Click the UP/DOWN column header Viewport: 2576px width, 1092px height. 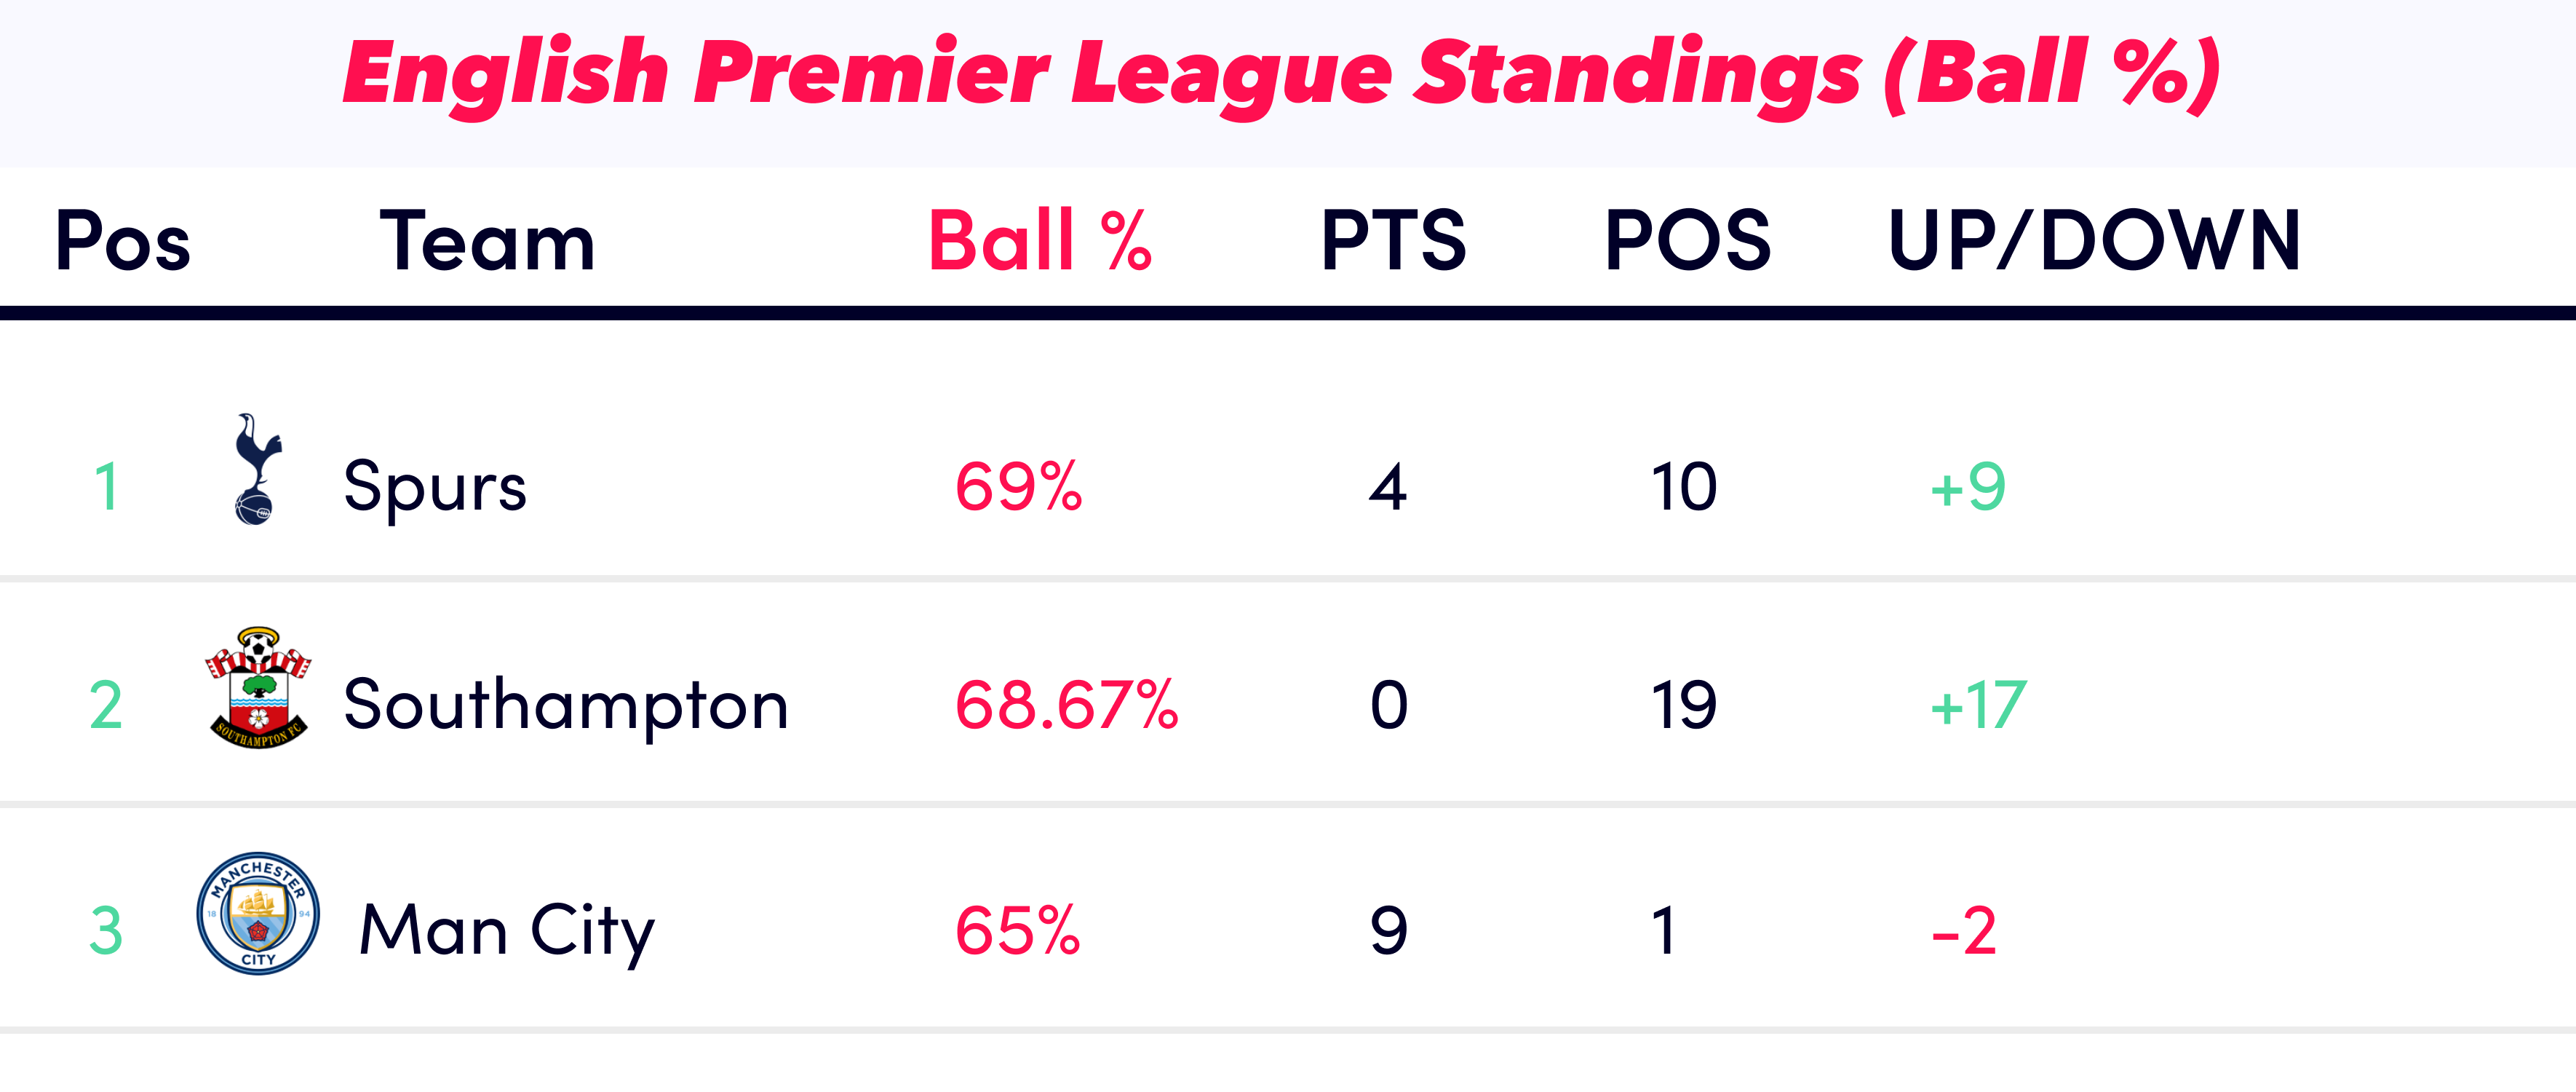[x=2095, y=241]
